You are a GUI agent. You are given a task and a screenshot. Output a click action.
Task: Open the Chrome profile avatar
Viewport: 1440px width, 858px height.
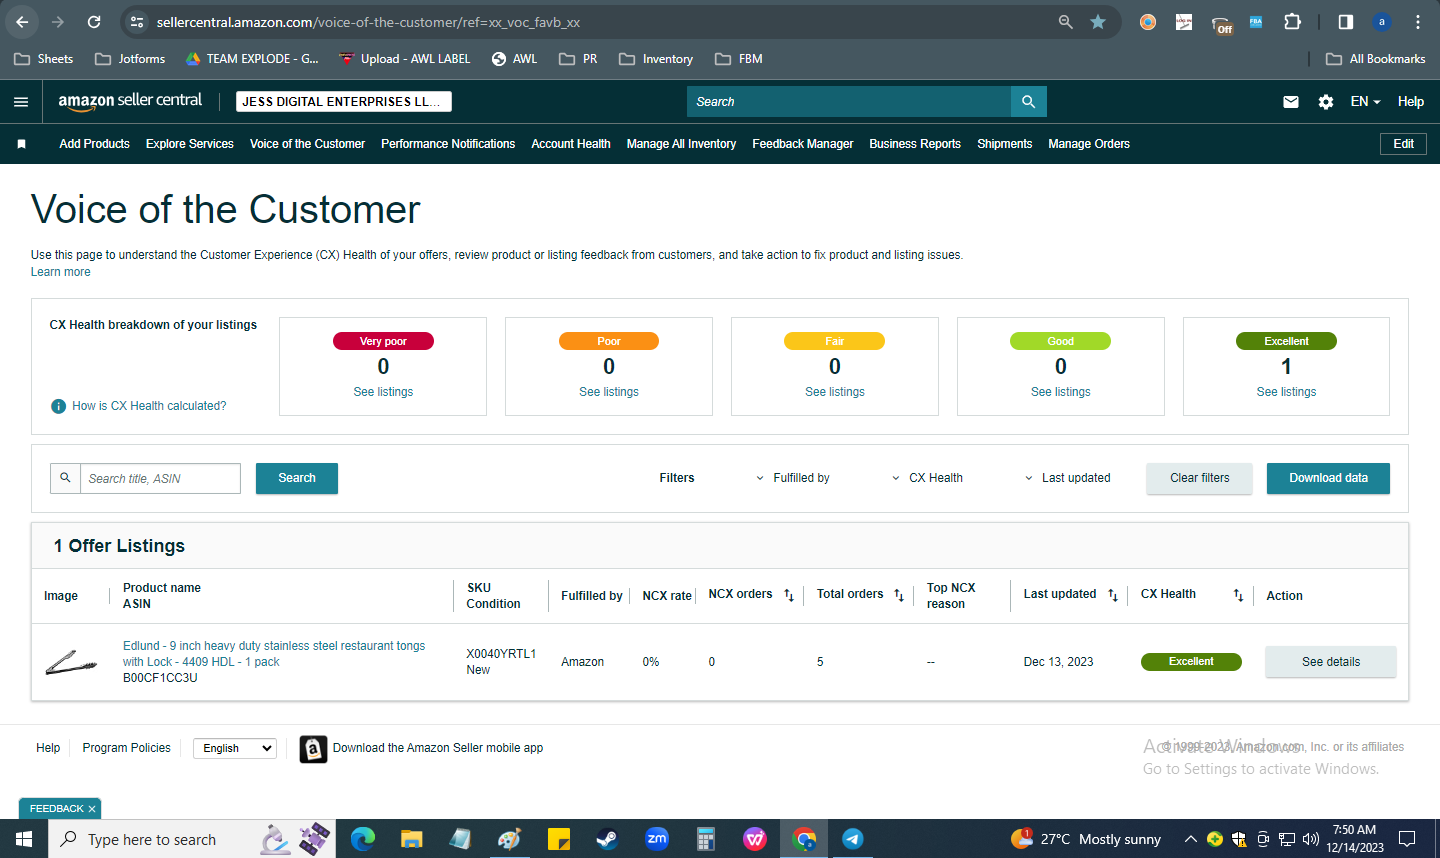tap(1382, 22)
